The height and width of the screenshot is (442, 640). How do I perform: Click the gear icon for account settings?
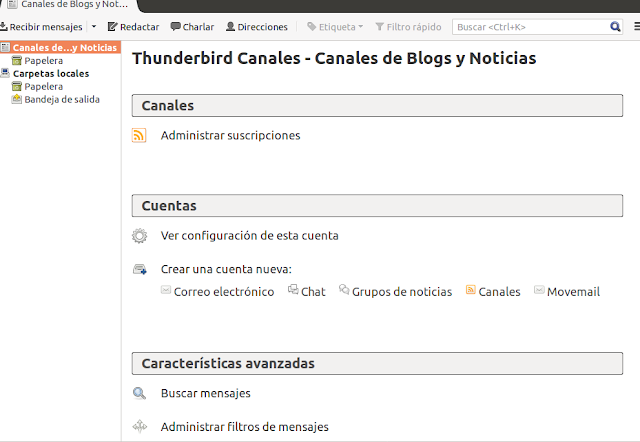[x=139, y=235]
